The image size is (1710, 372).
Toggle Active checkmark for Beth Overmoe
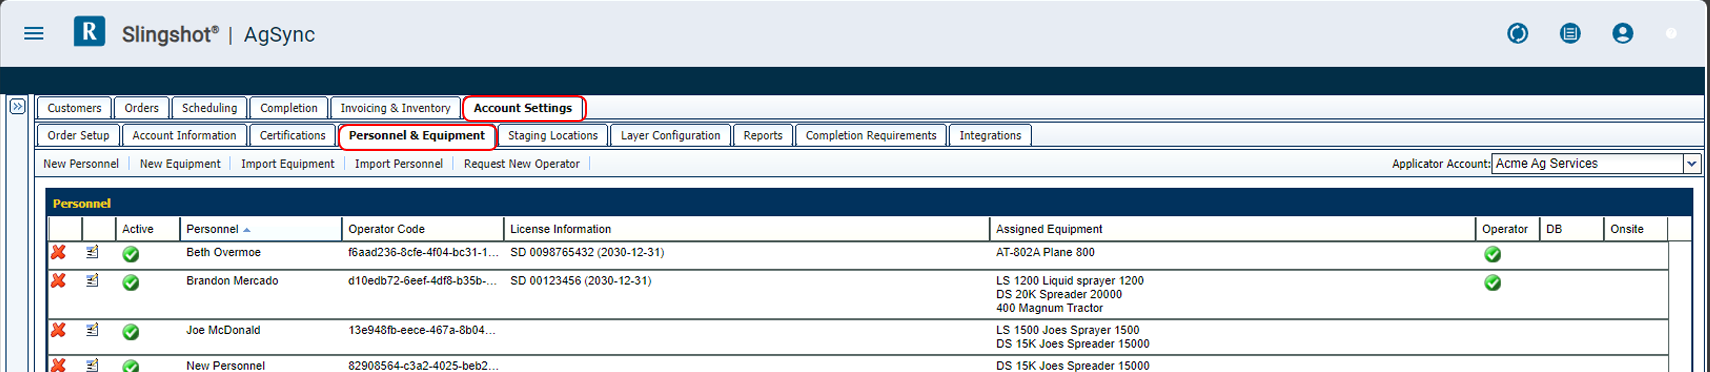[130, 254]
